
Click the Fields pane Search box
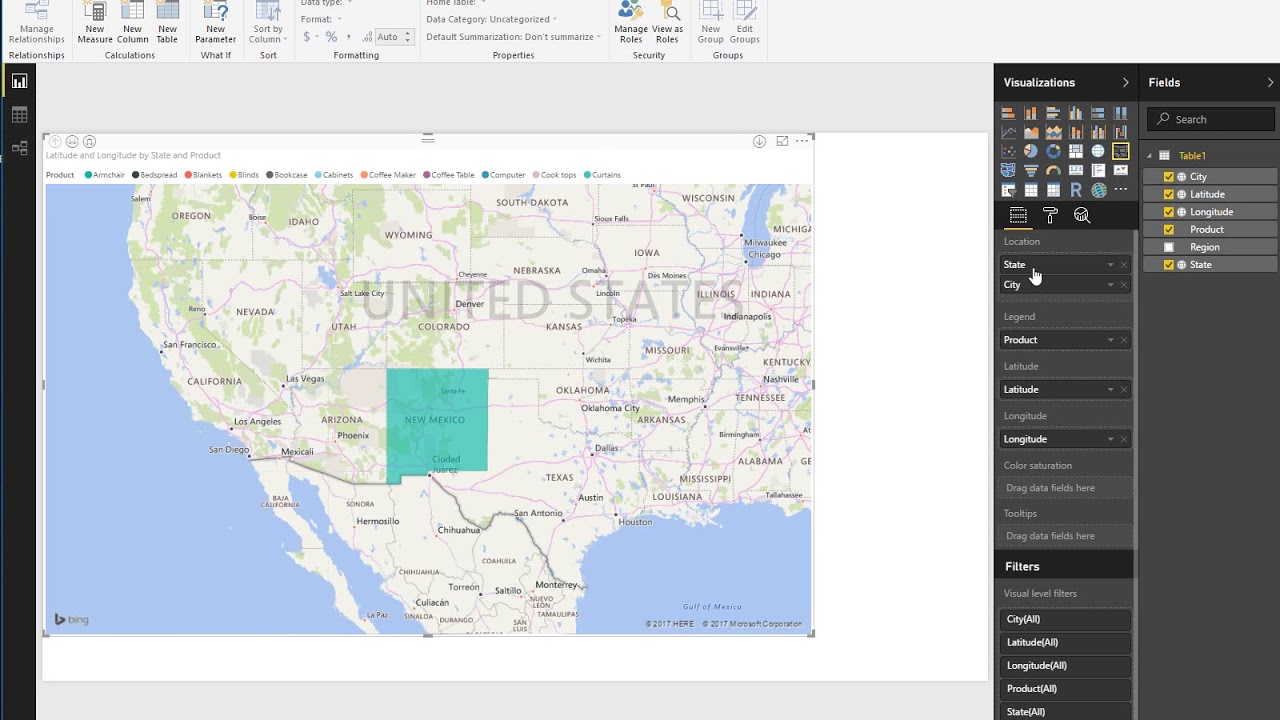point(1211,119)
